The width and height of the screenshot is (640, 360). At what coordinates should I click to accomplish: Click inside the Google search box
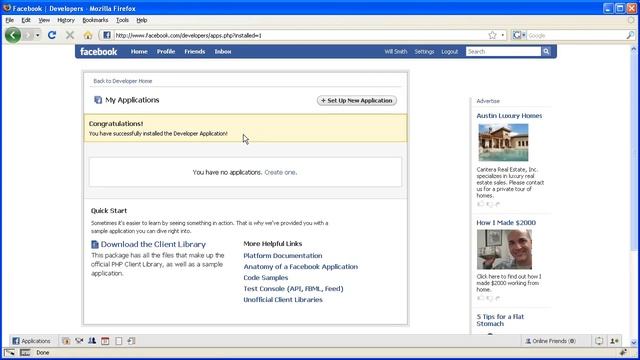click(x=576, y=36)
